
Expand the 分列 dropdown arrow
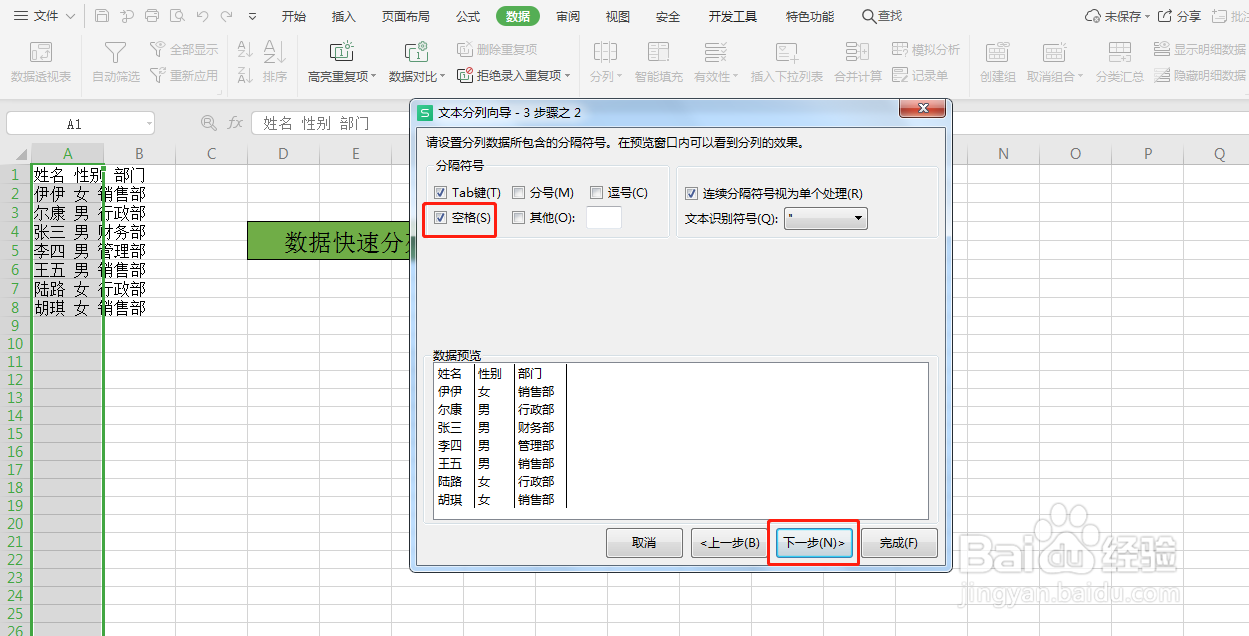[620, 74]
